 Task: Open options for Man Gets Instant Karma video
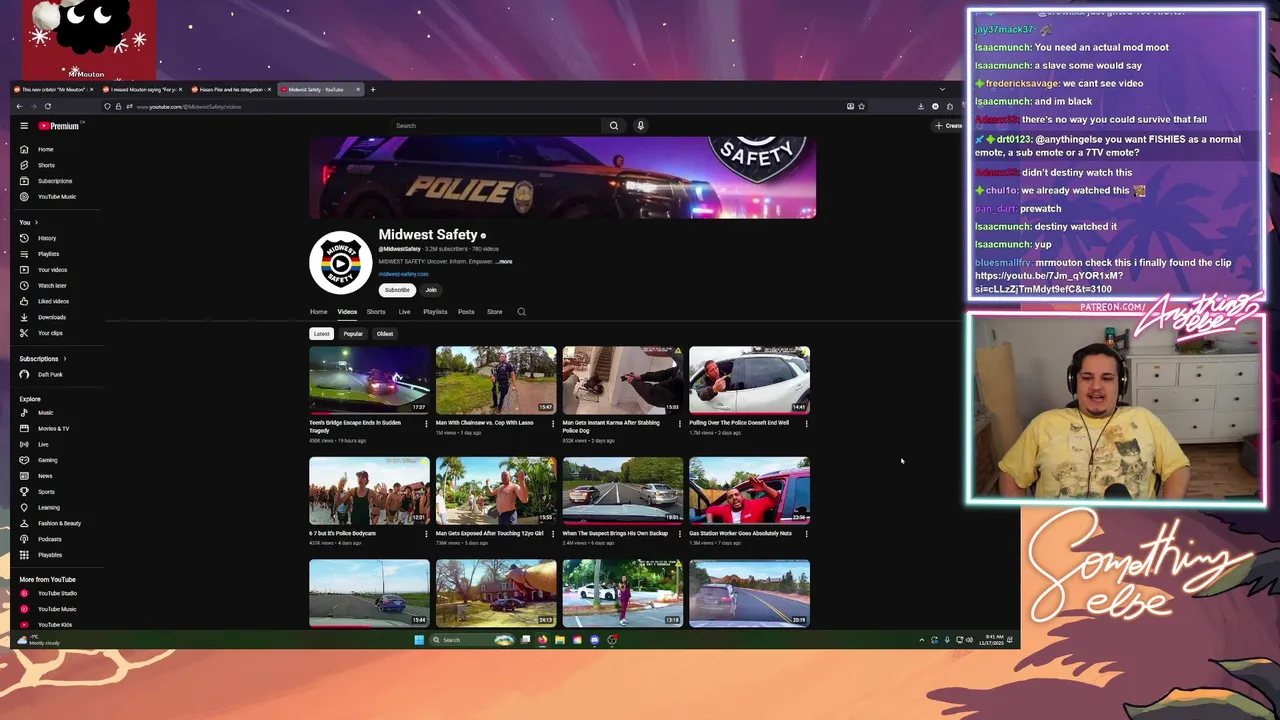click(x=680, y=423)
